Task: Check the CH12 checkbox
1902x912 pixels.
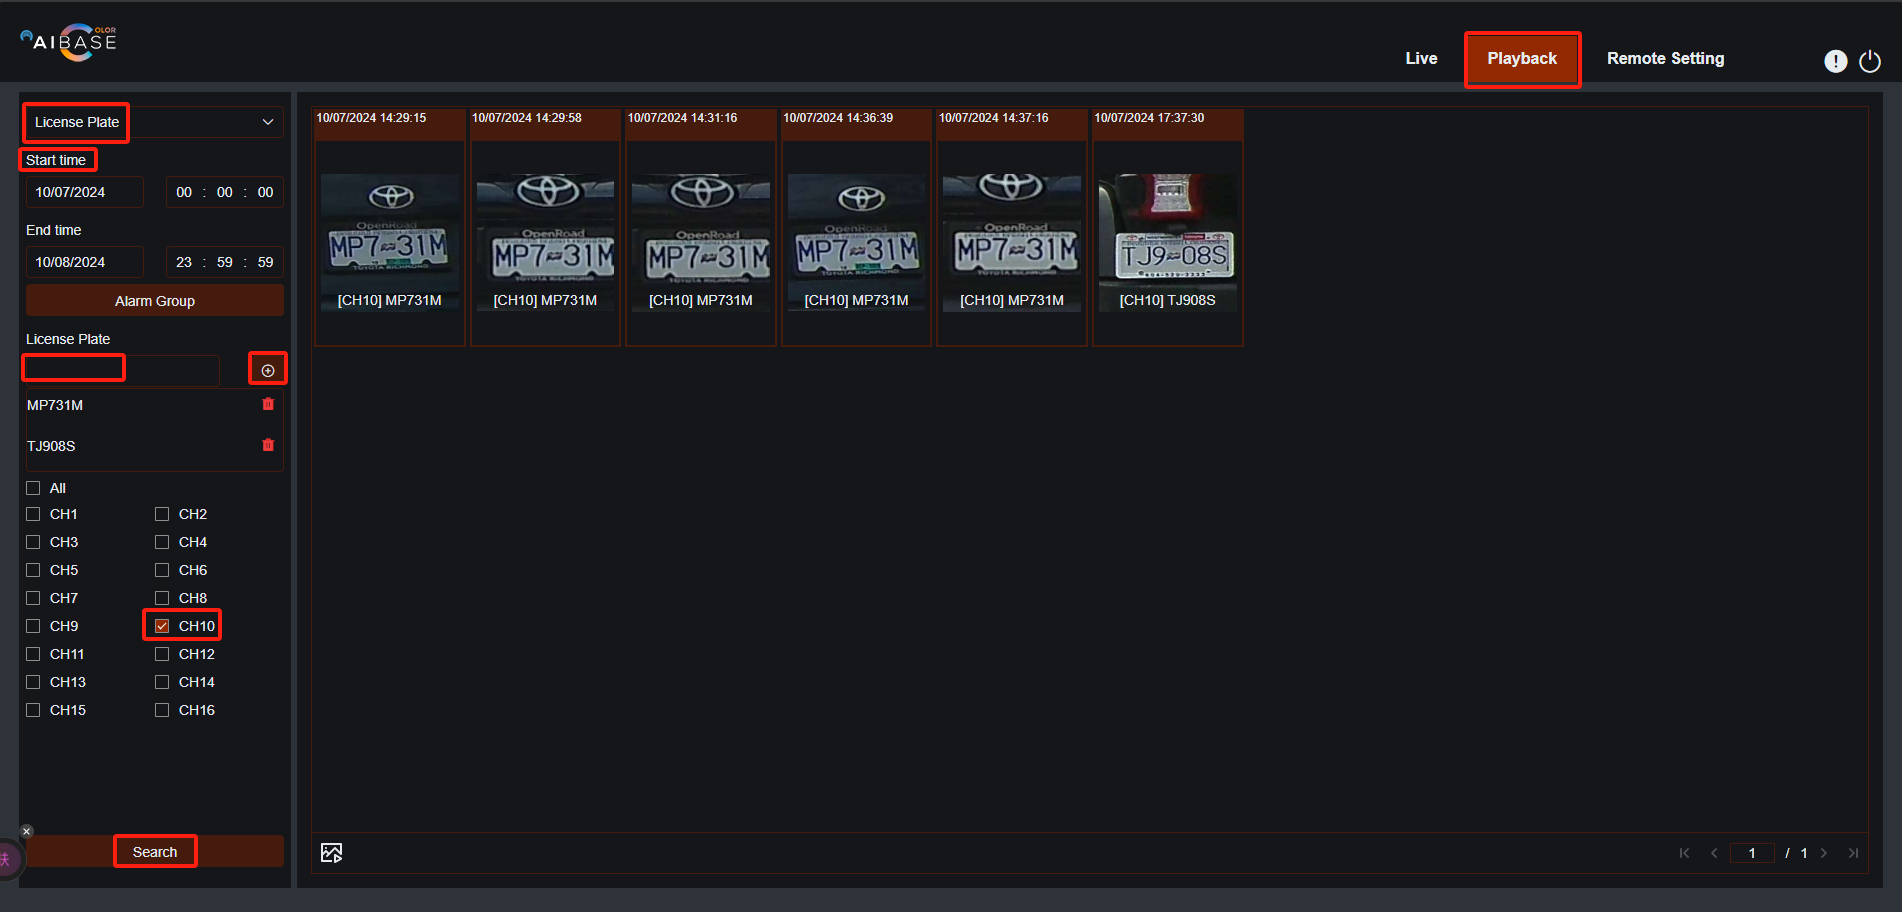Action: coord(162,654)
